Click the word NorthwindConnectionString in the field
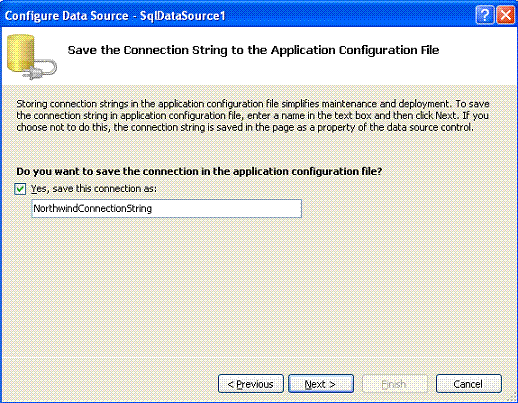518x403 pixels. click(x=93, y=209)
